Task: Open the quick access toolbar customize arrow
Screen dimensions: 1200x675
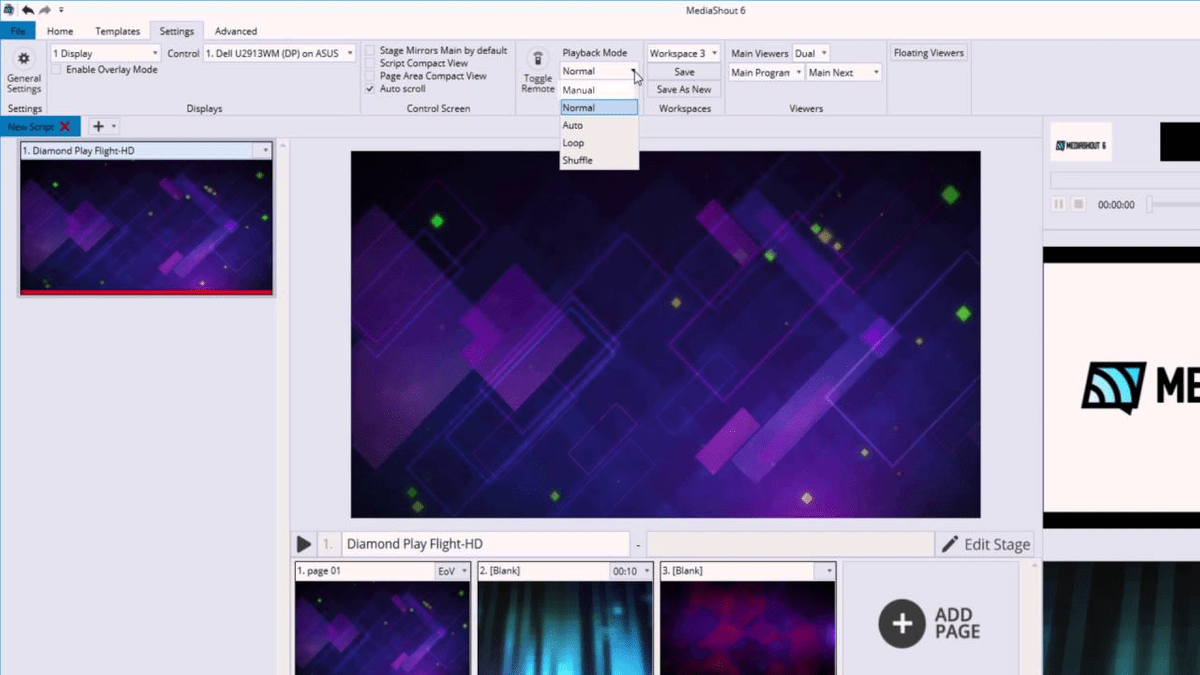Action: tap(61, 10)
